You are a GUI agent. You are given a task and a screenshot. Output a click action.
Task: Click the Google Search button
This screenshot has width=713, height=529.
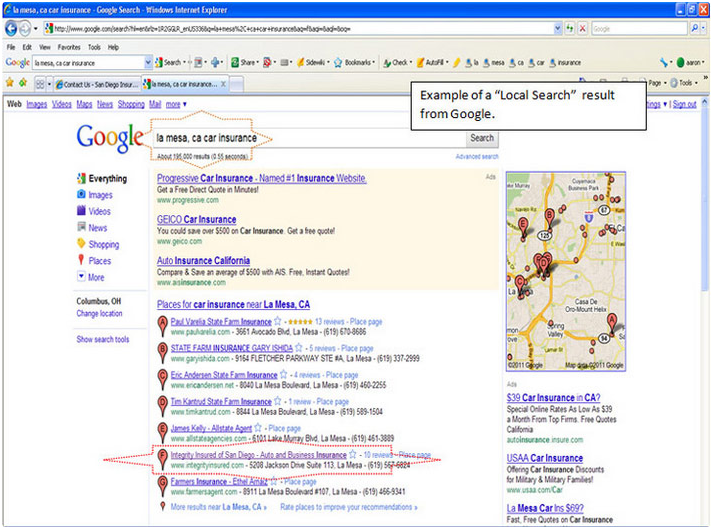tap(482, 138)
